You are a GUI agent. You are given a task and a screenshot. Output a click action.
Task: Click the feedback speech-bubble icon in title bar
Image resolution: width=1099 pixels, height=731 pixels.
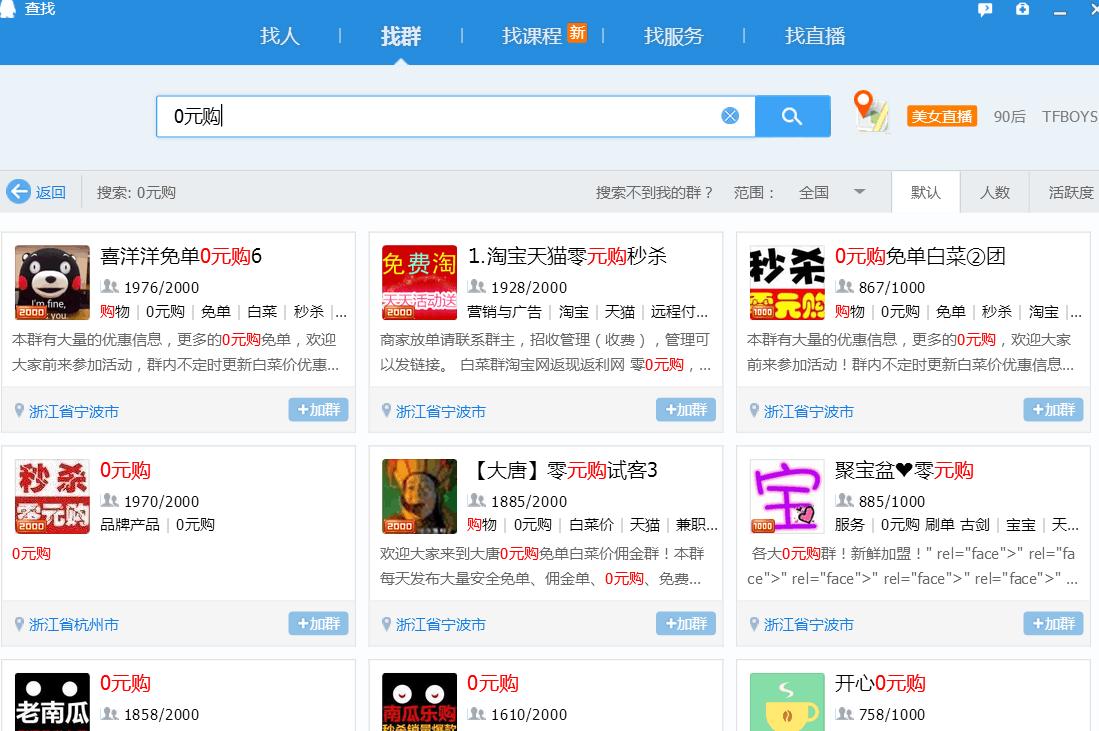[985, 9]
